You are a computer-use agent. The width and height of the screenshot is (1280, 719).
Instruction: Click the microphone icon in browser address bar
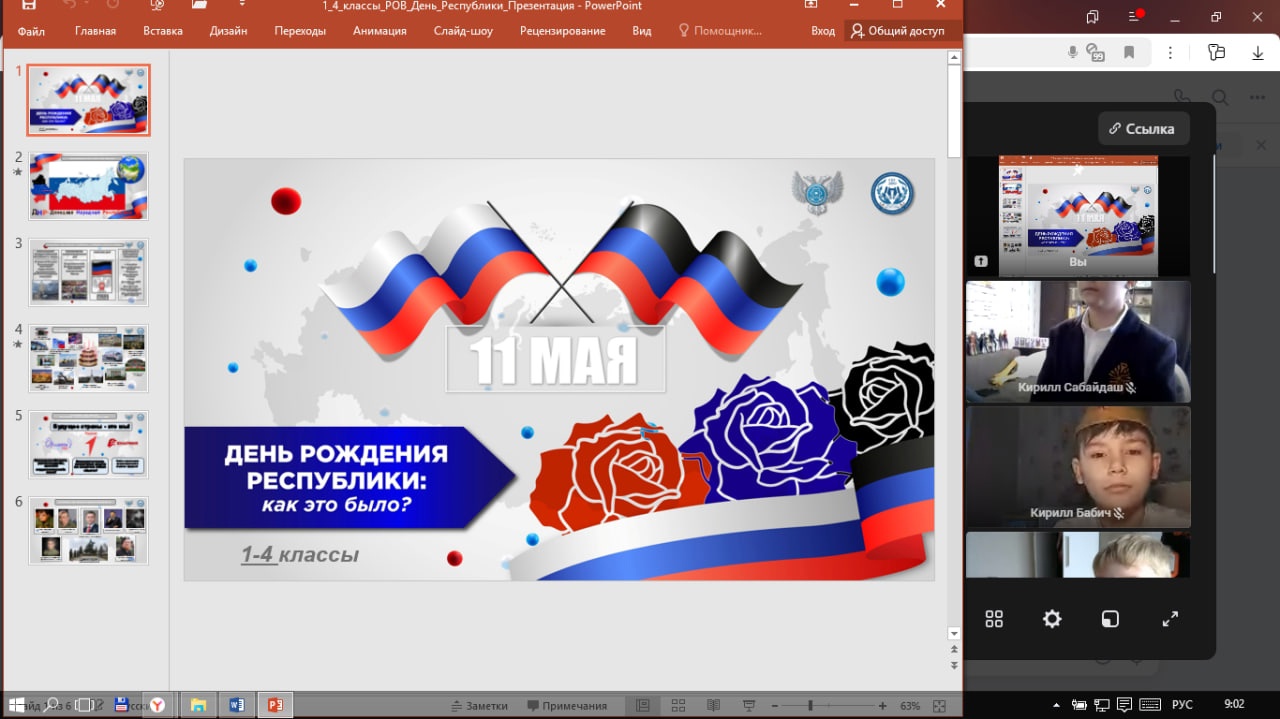click(1072, 52)
